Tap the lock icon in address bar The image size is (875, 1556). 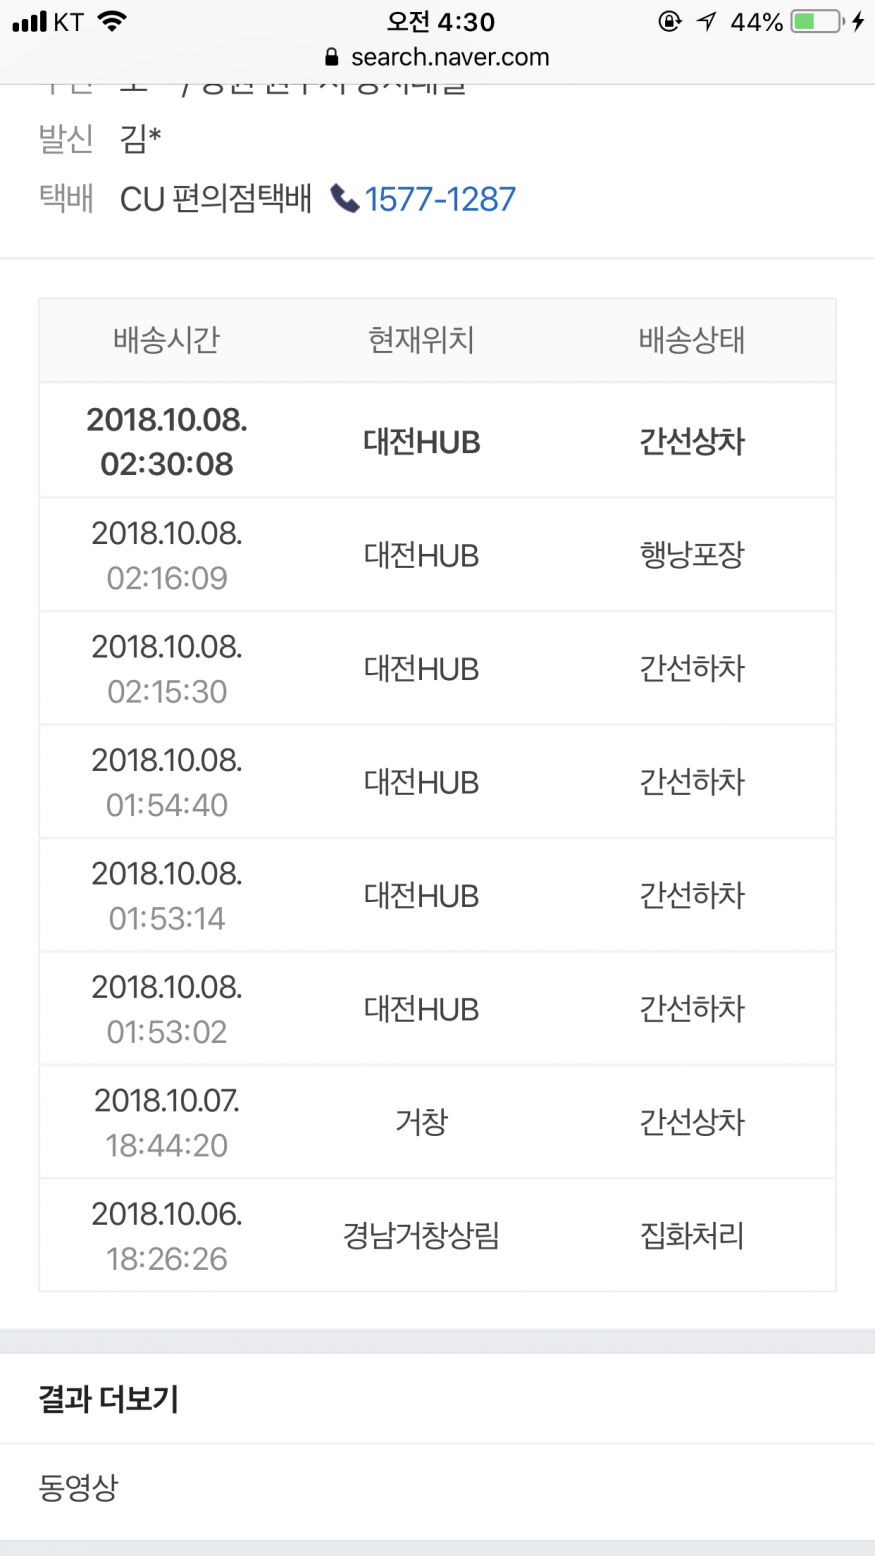coord(333,57)
